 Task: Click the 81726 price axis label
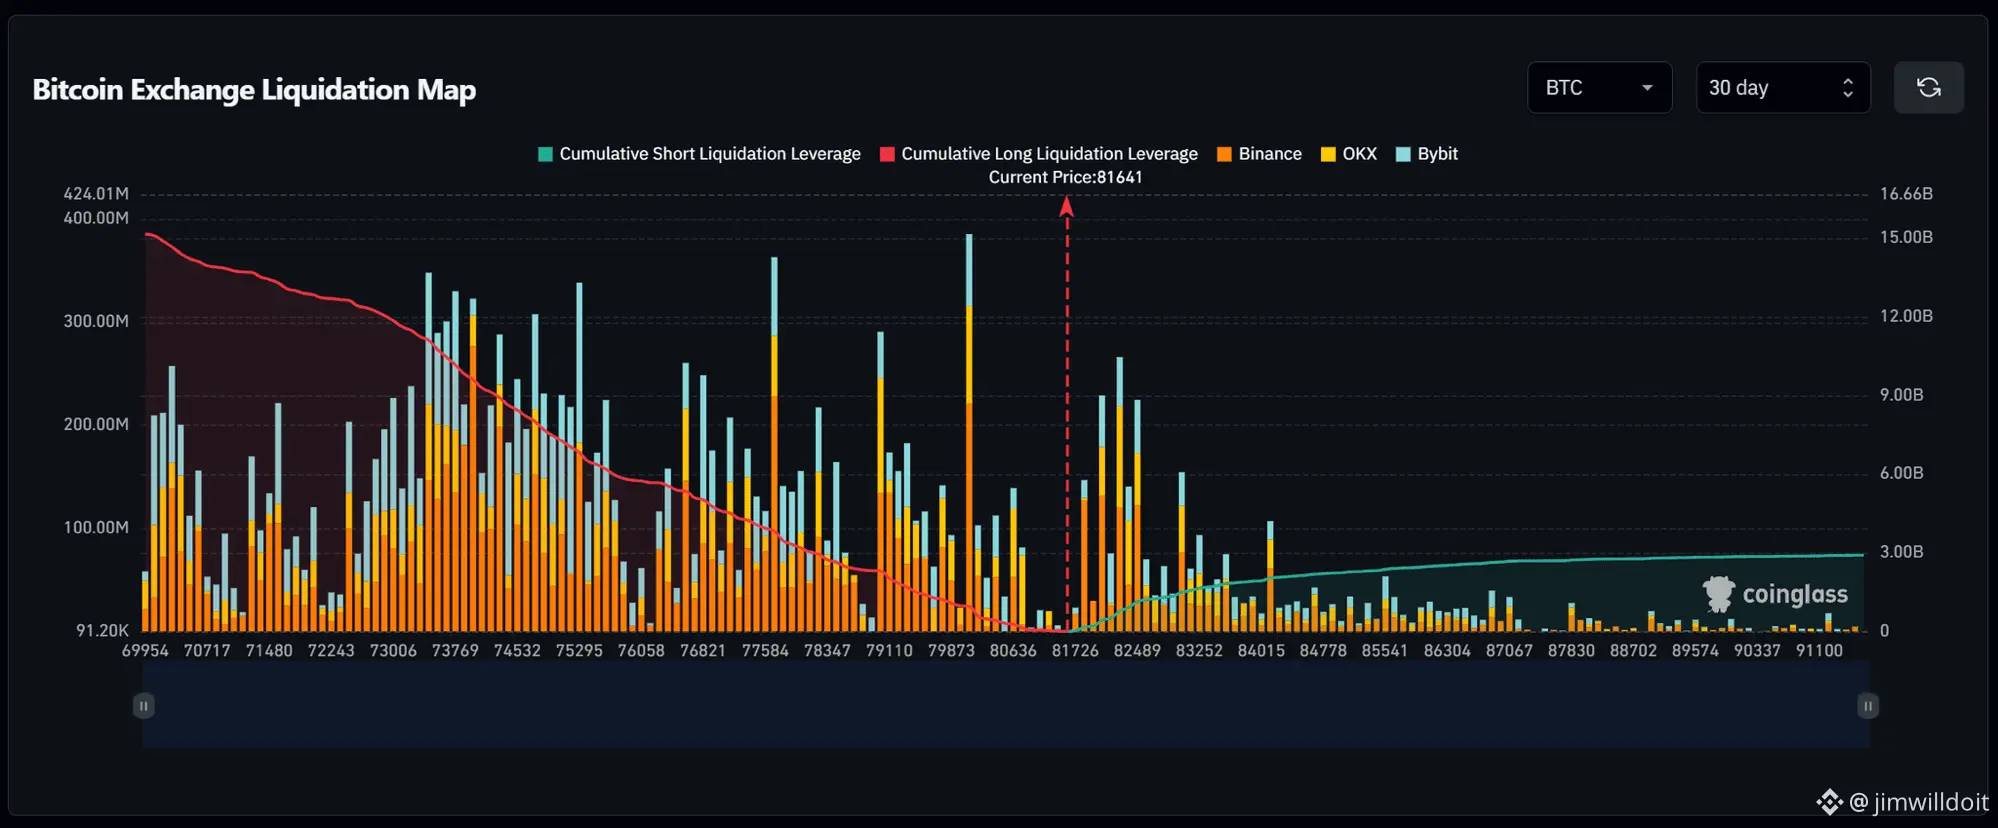(1075, 651)
